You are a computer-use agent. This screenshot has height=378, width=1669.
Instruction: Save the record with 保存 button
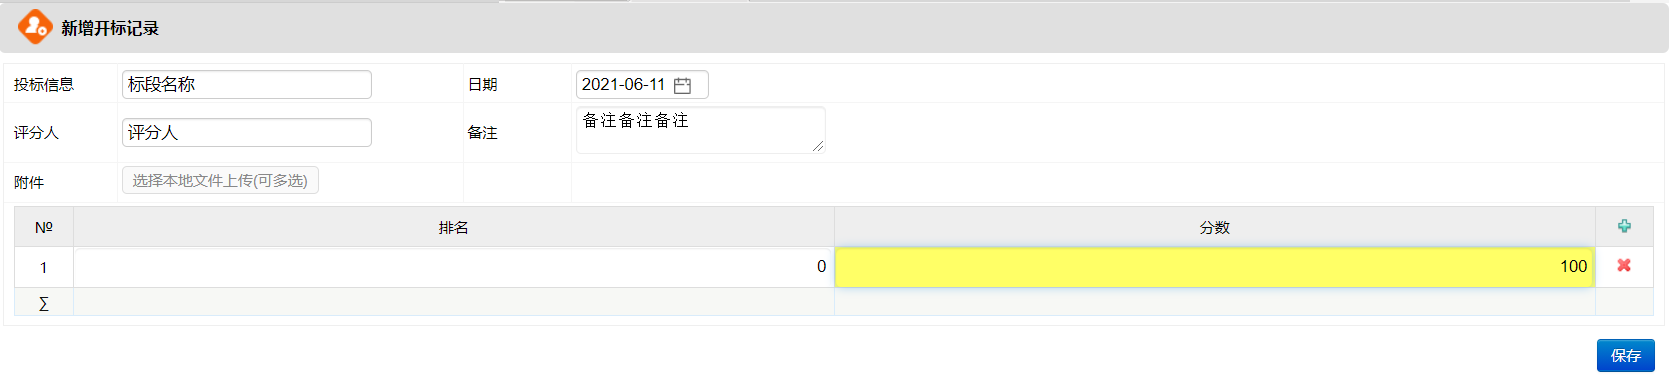[x=1626, y=356]
